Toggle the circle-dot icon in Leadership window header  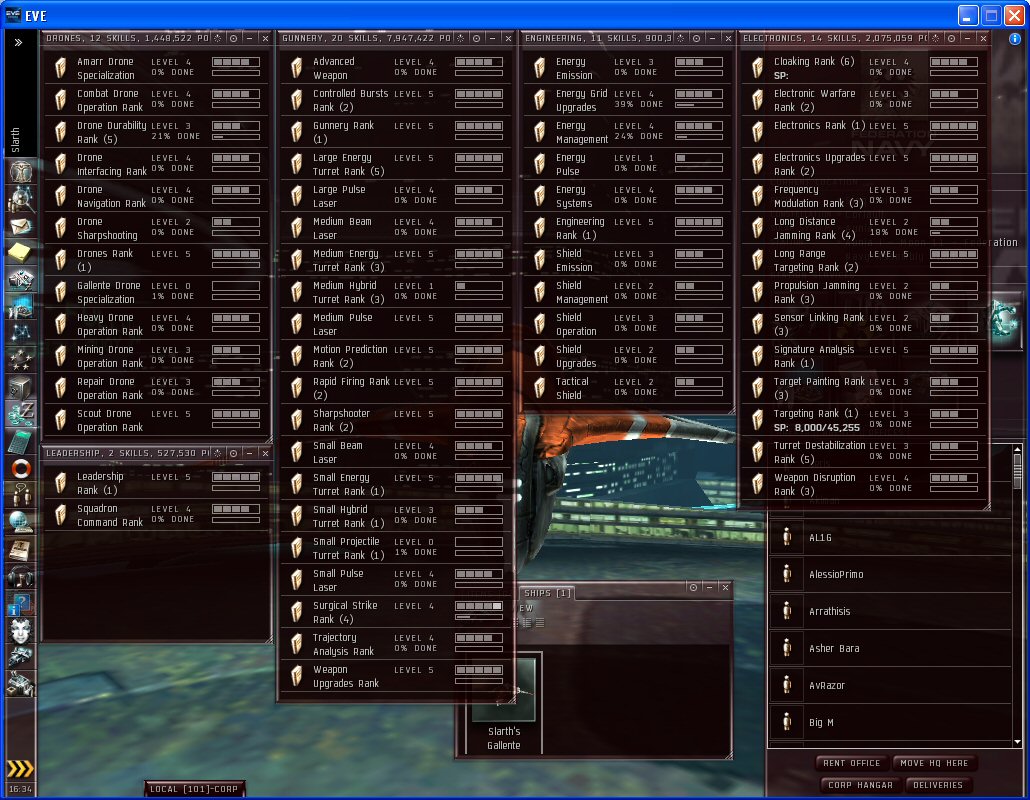(233, 453)
